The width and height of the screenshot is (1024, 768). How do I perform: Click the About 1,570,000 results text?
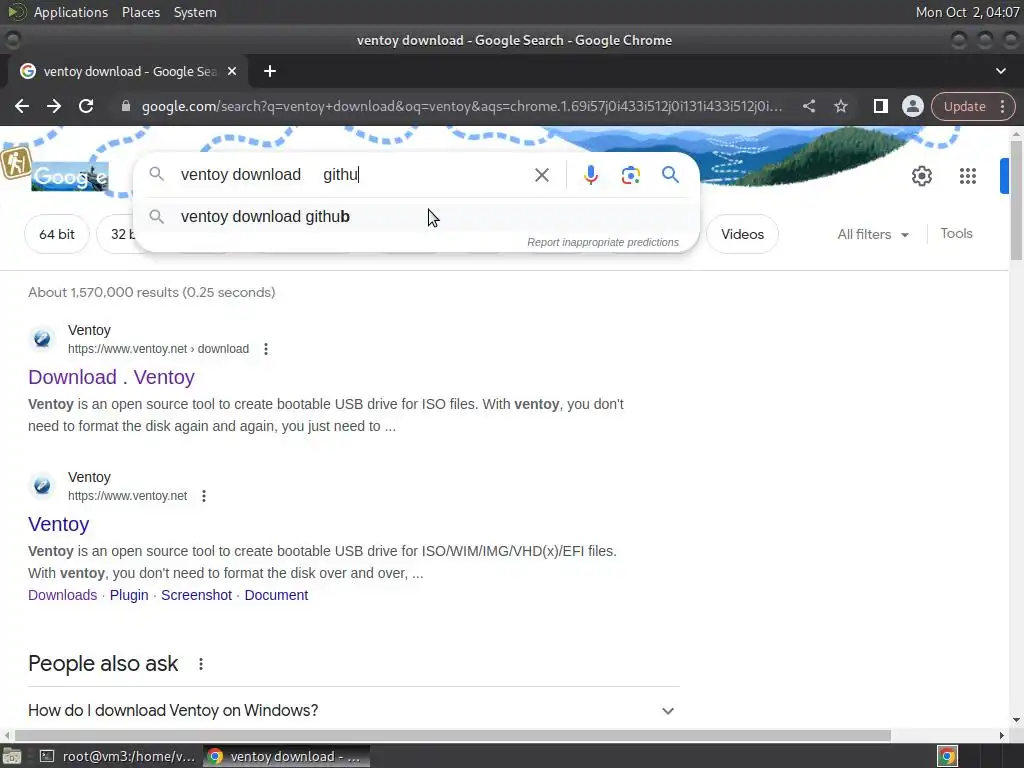(152, 293)
